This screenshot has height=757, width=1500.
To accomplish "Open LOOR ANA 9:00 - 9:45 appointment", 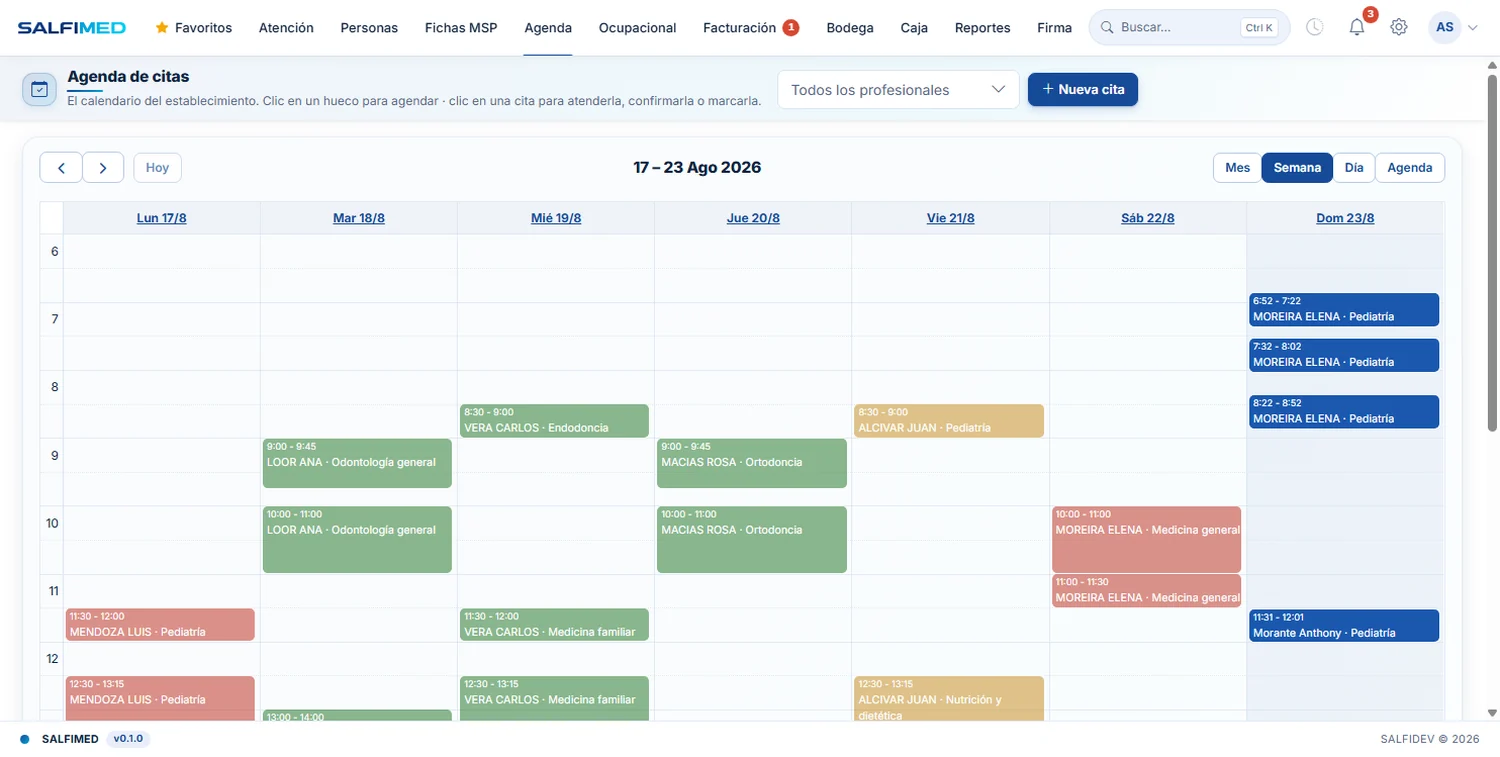I will 357,463.
